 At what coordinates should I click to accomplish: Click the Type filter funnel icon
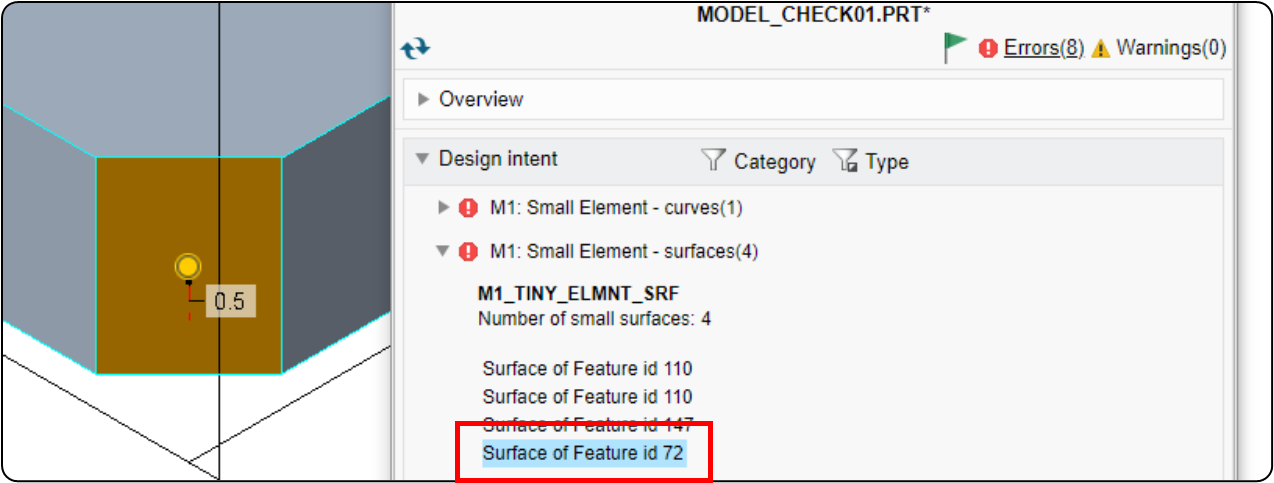845,161
